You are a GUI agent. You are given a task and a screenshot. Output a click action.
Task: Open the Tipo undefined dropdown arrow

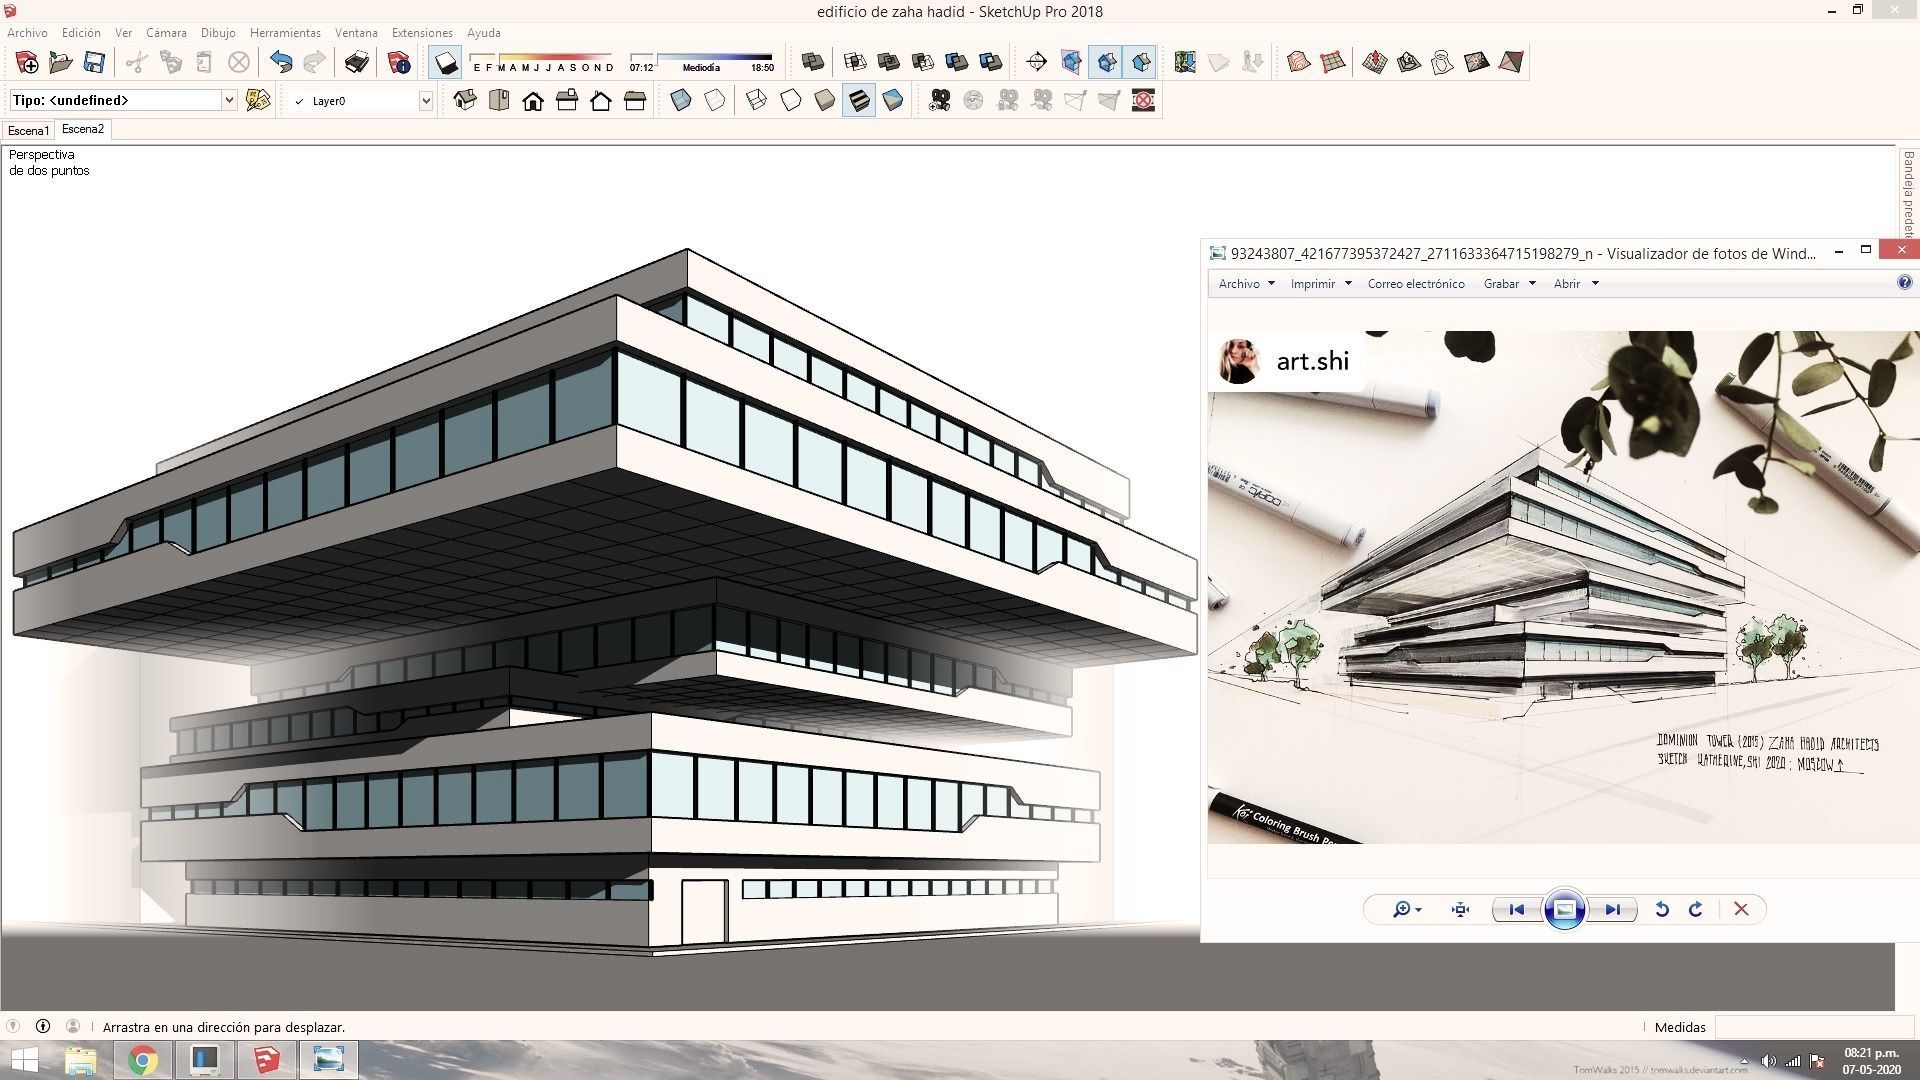pyautogui.click(x=229, y=100)
